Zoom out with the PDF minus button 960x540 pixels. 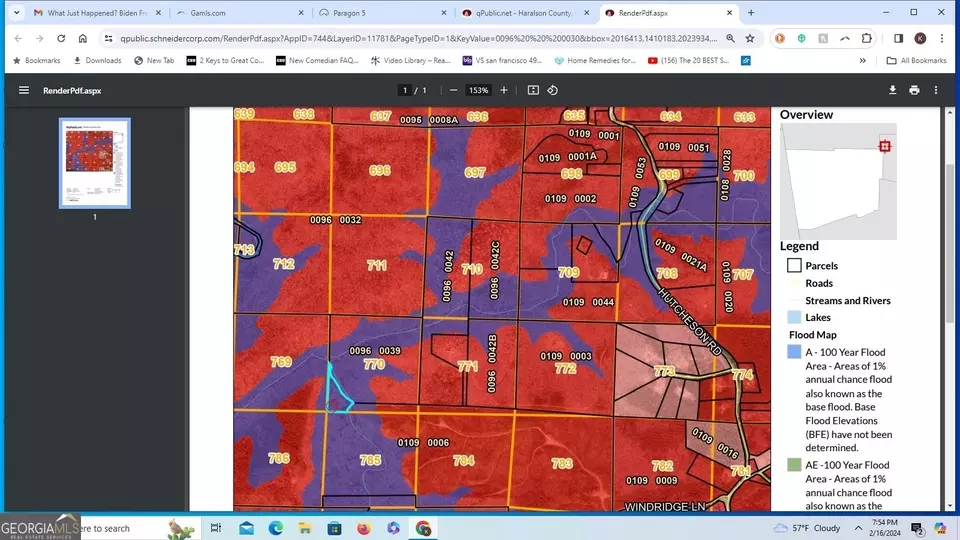pyautogui.click(x=453, y=90)
